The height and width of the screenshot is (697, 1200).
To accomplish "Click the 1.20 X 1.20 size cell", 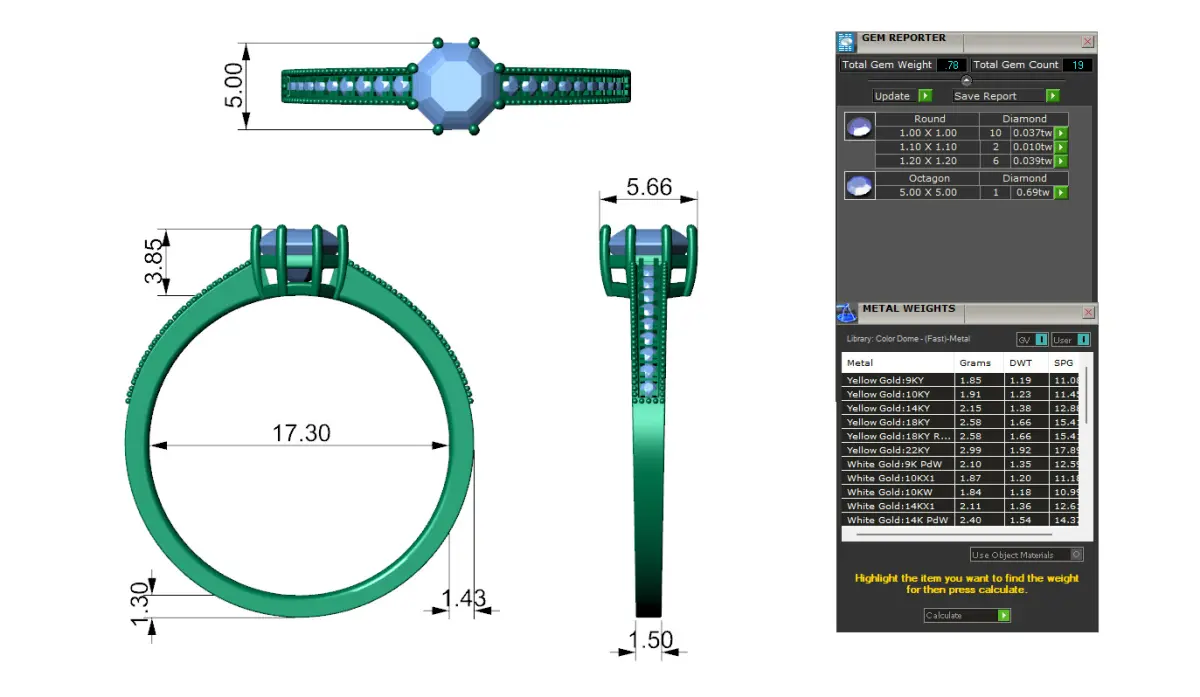I will click(x=928, y=161).
